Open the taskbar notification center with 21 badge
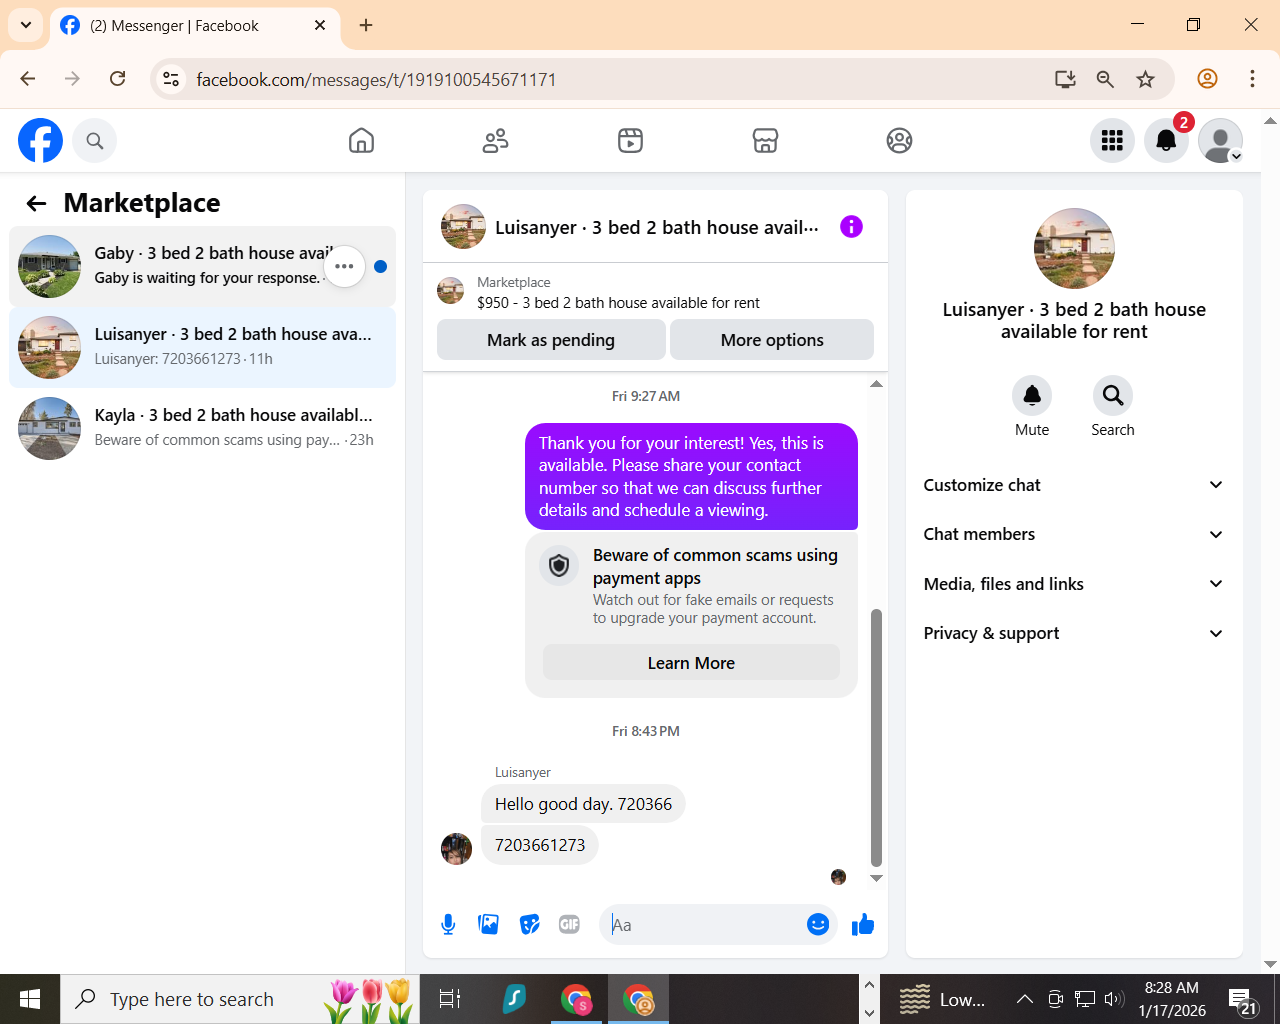 (x=1243, y=1001)
